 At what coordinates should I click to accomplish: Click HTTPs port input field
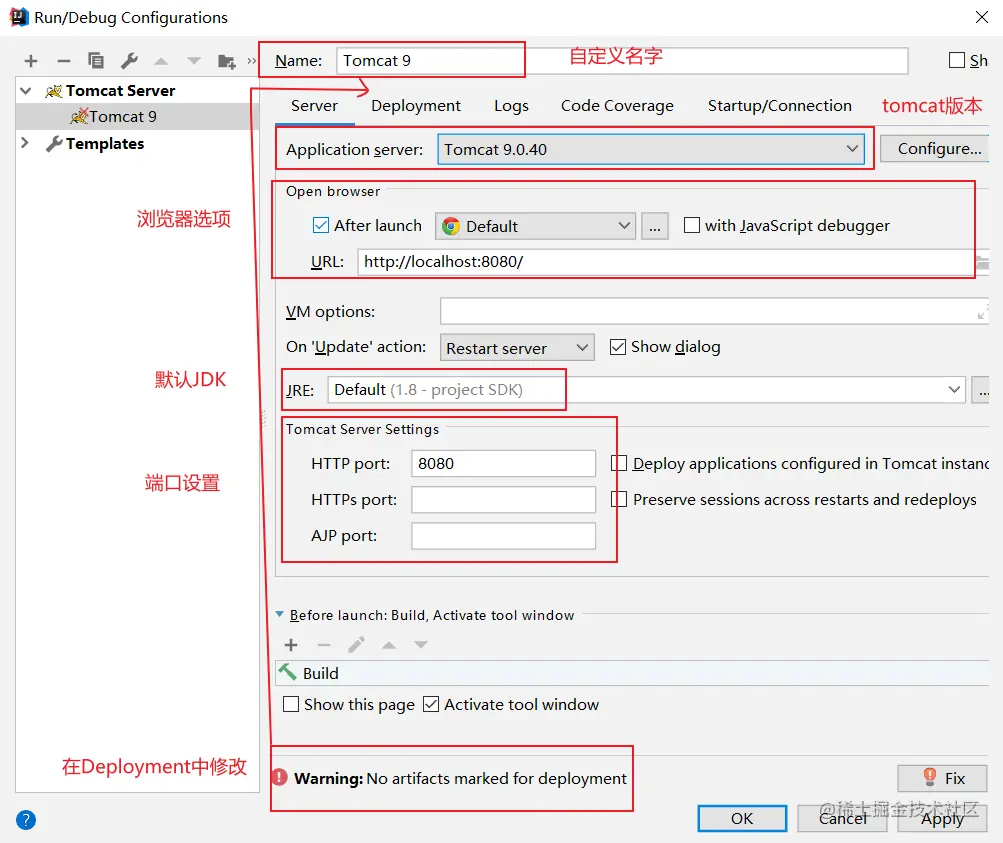tap(503, 500)
